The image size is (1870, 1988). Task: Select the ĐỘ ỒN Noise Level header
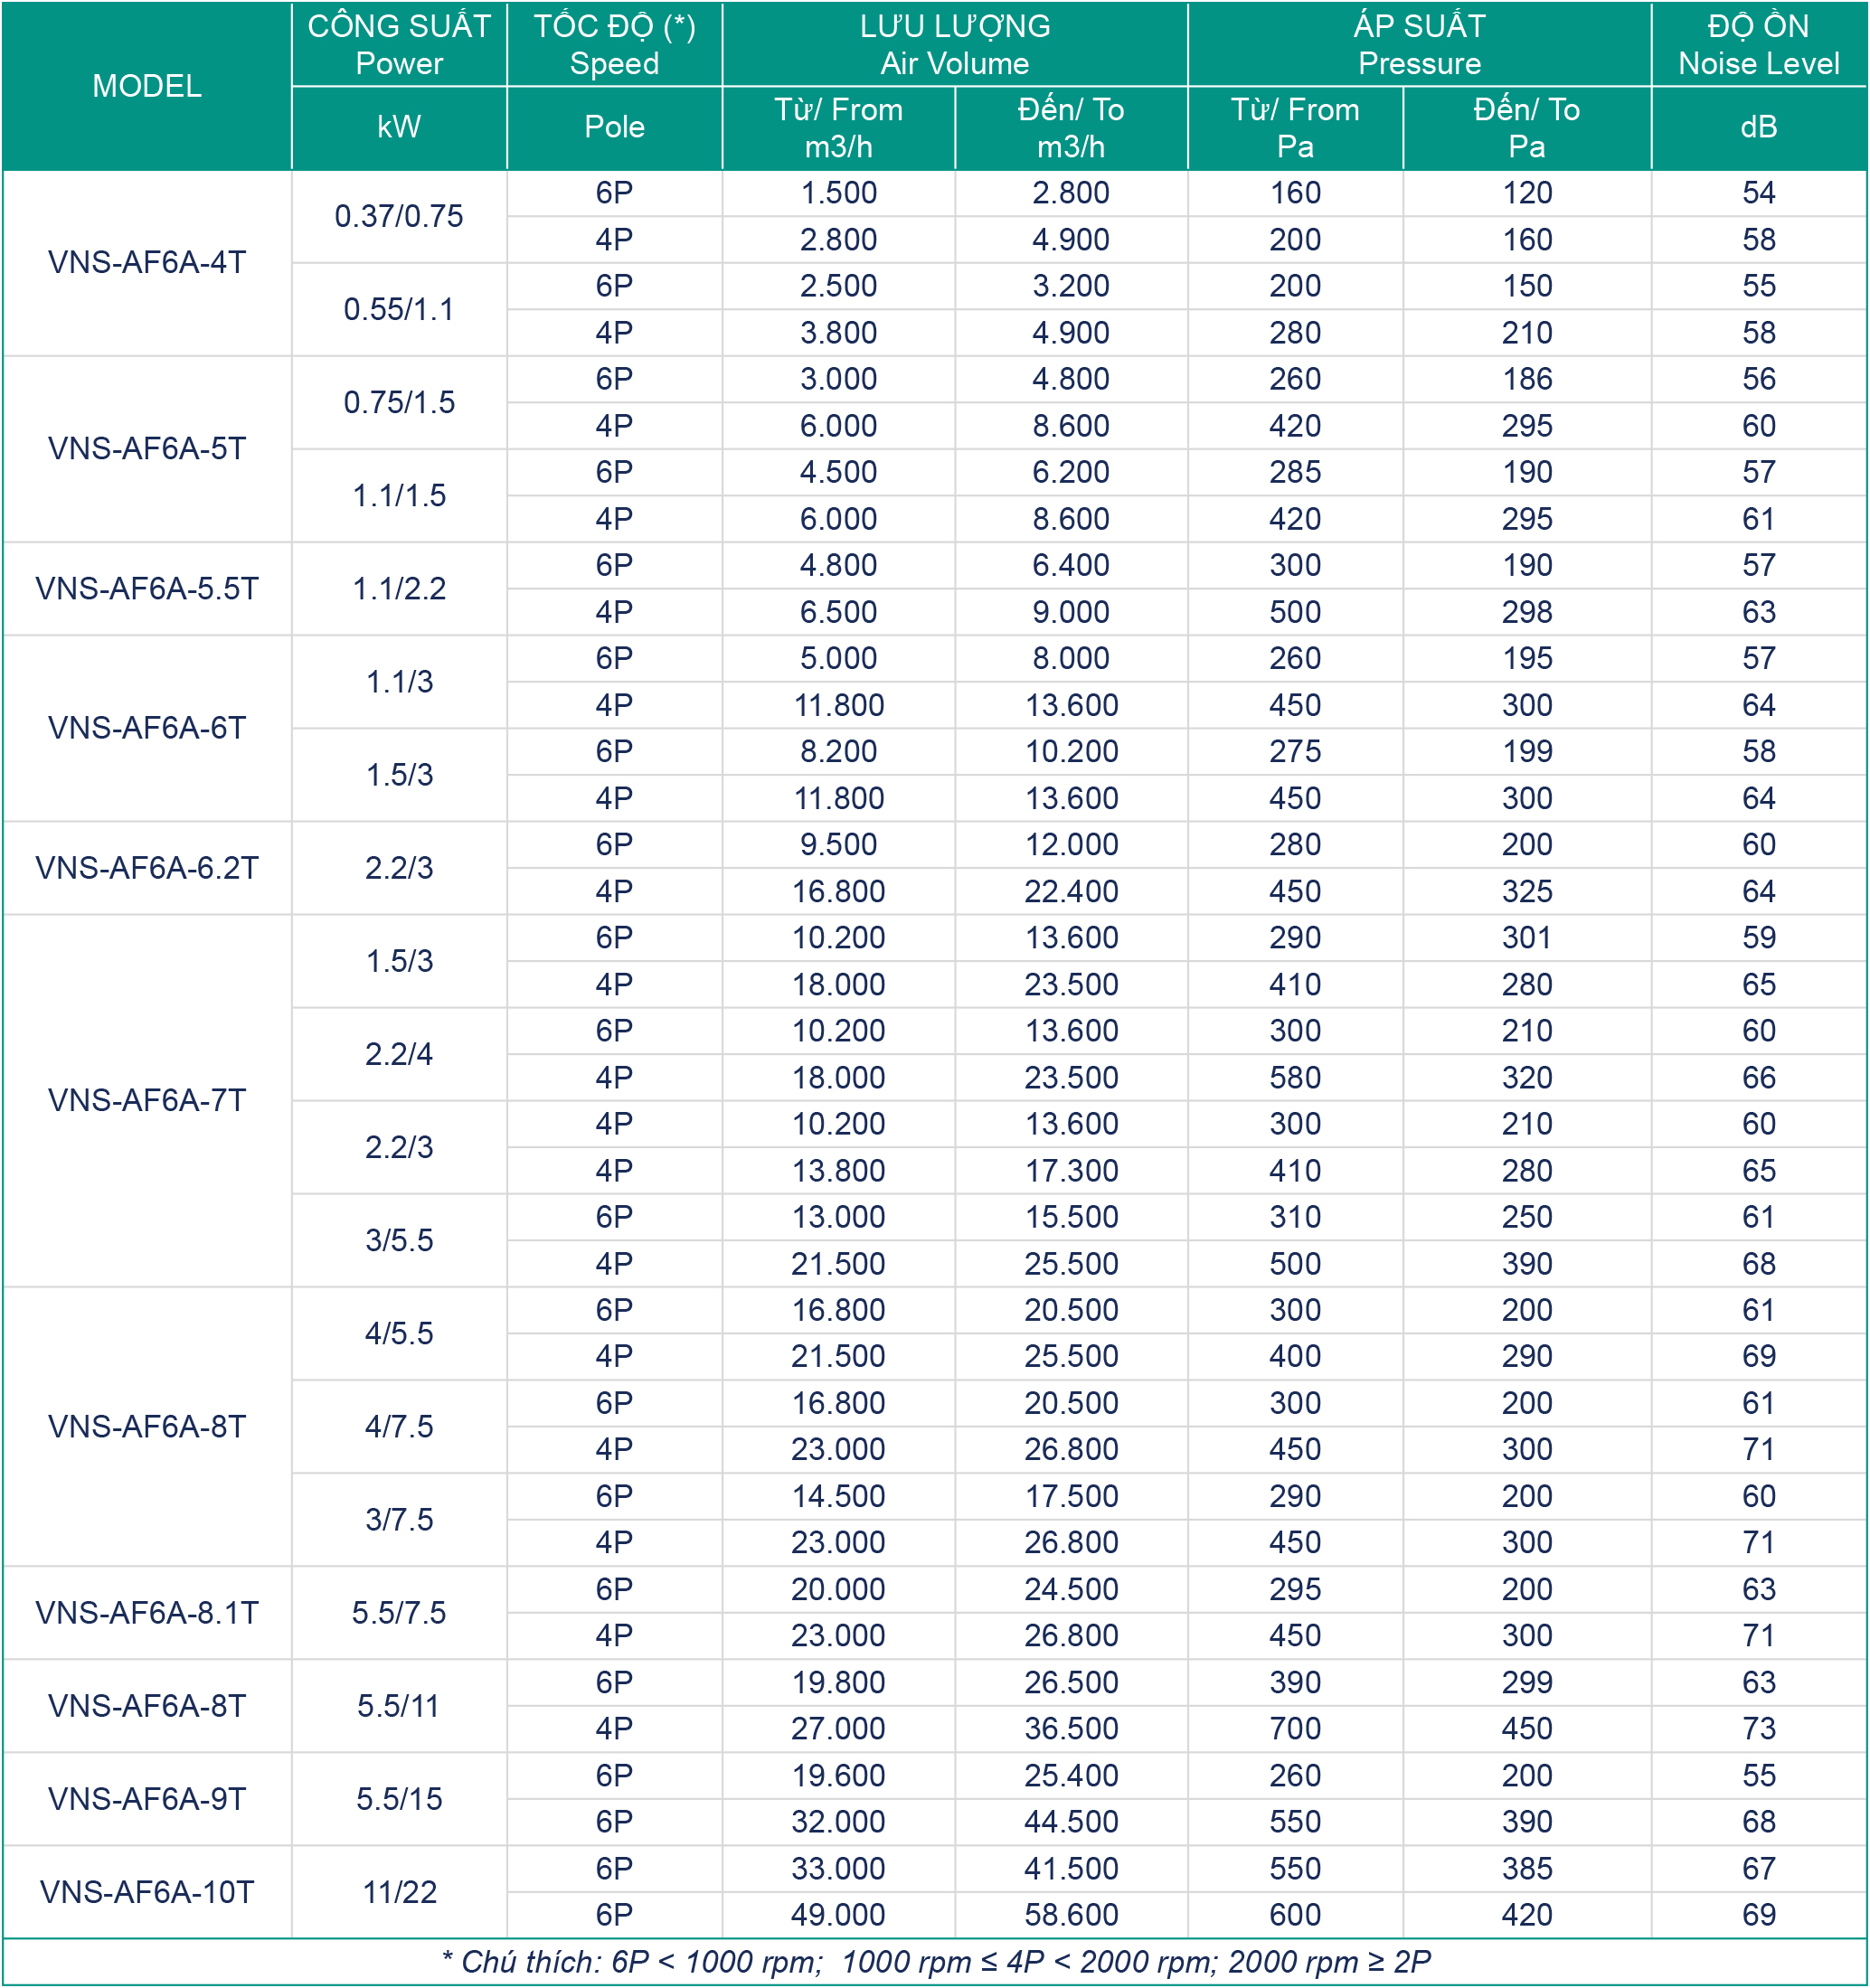1759,44
